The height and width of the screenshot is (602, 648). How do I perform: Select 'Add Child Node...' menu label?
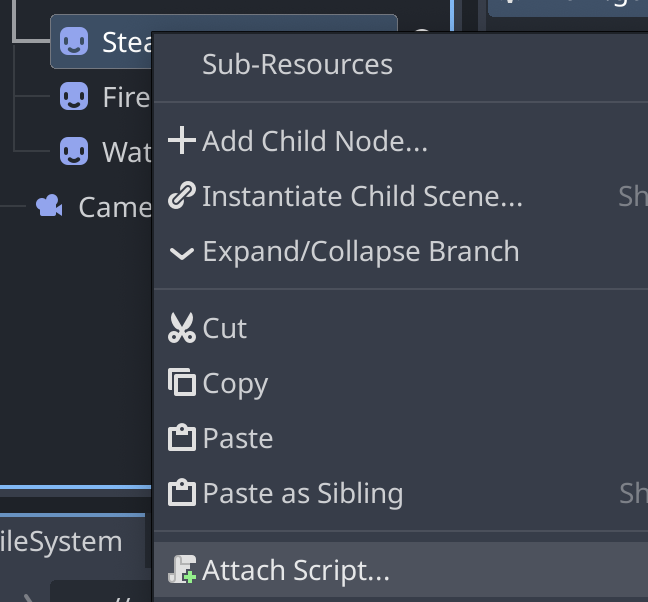point(315,141)
